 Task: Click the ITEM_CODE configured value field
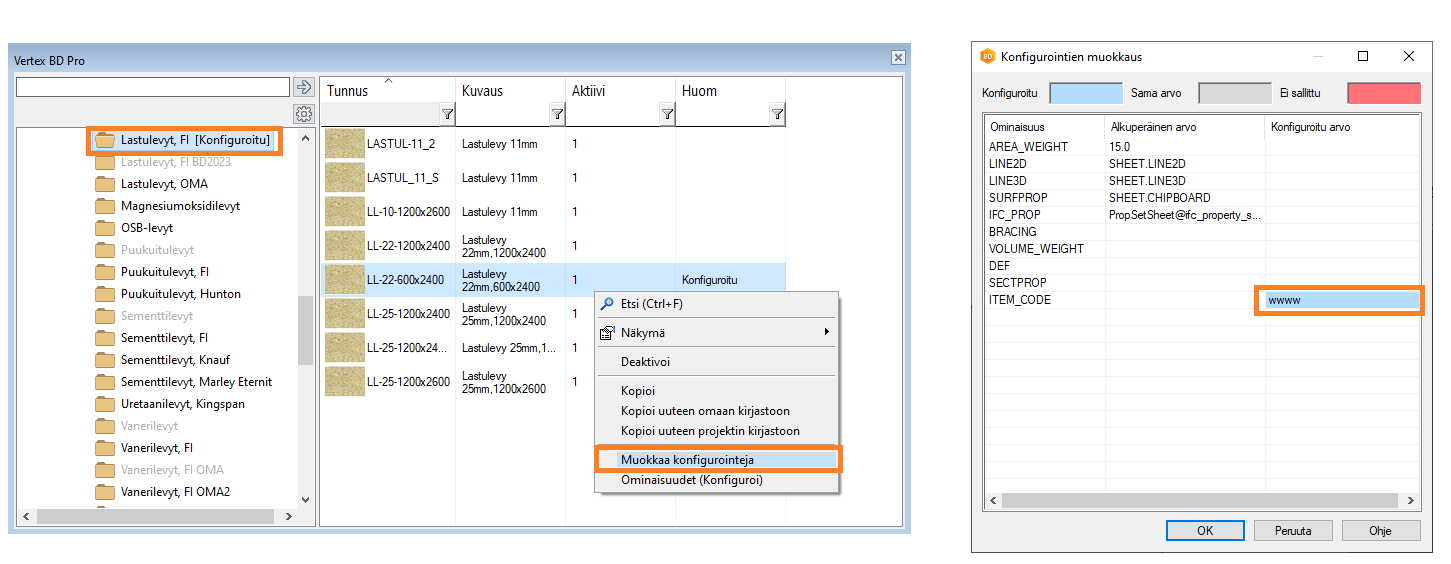1340,300
